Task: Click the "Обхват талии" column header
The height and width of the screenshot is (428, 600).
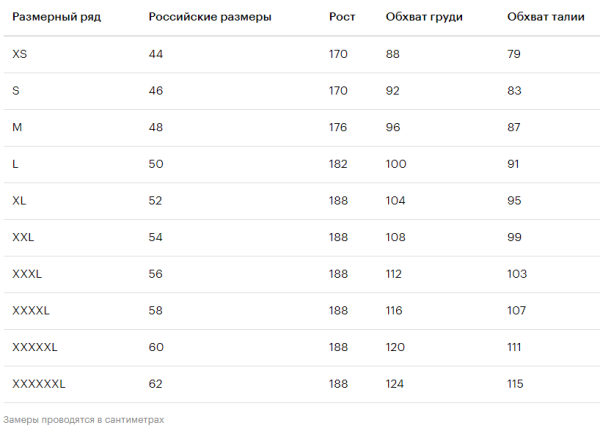Action: tap(545, 18)
